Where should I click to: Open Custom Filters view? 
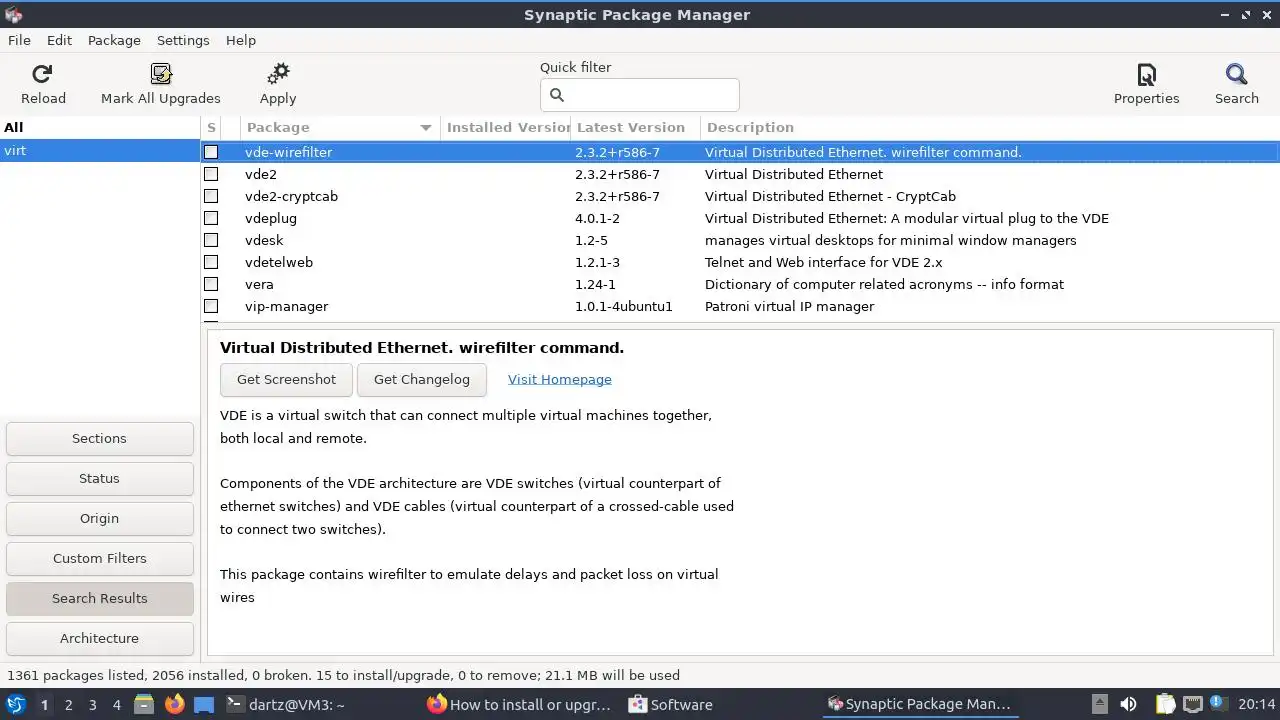[99, 558]
